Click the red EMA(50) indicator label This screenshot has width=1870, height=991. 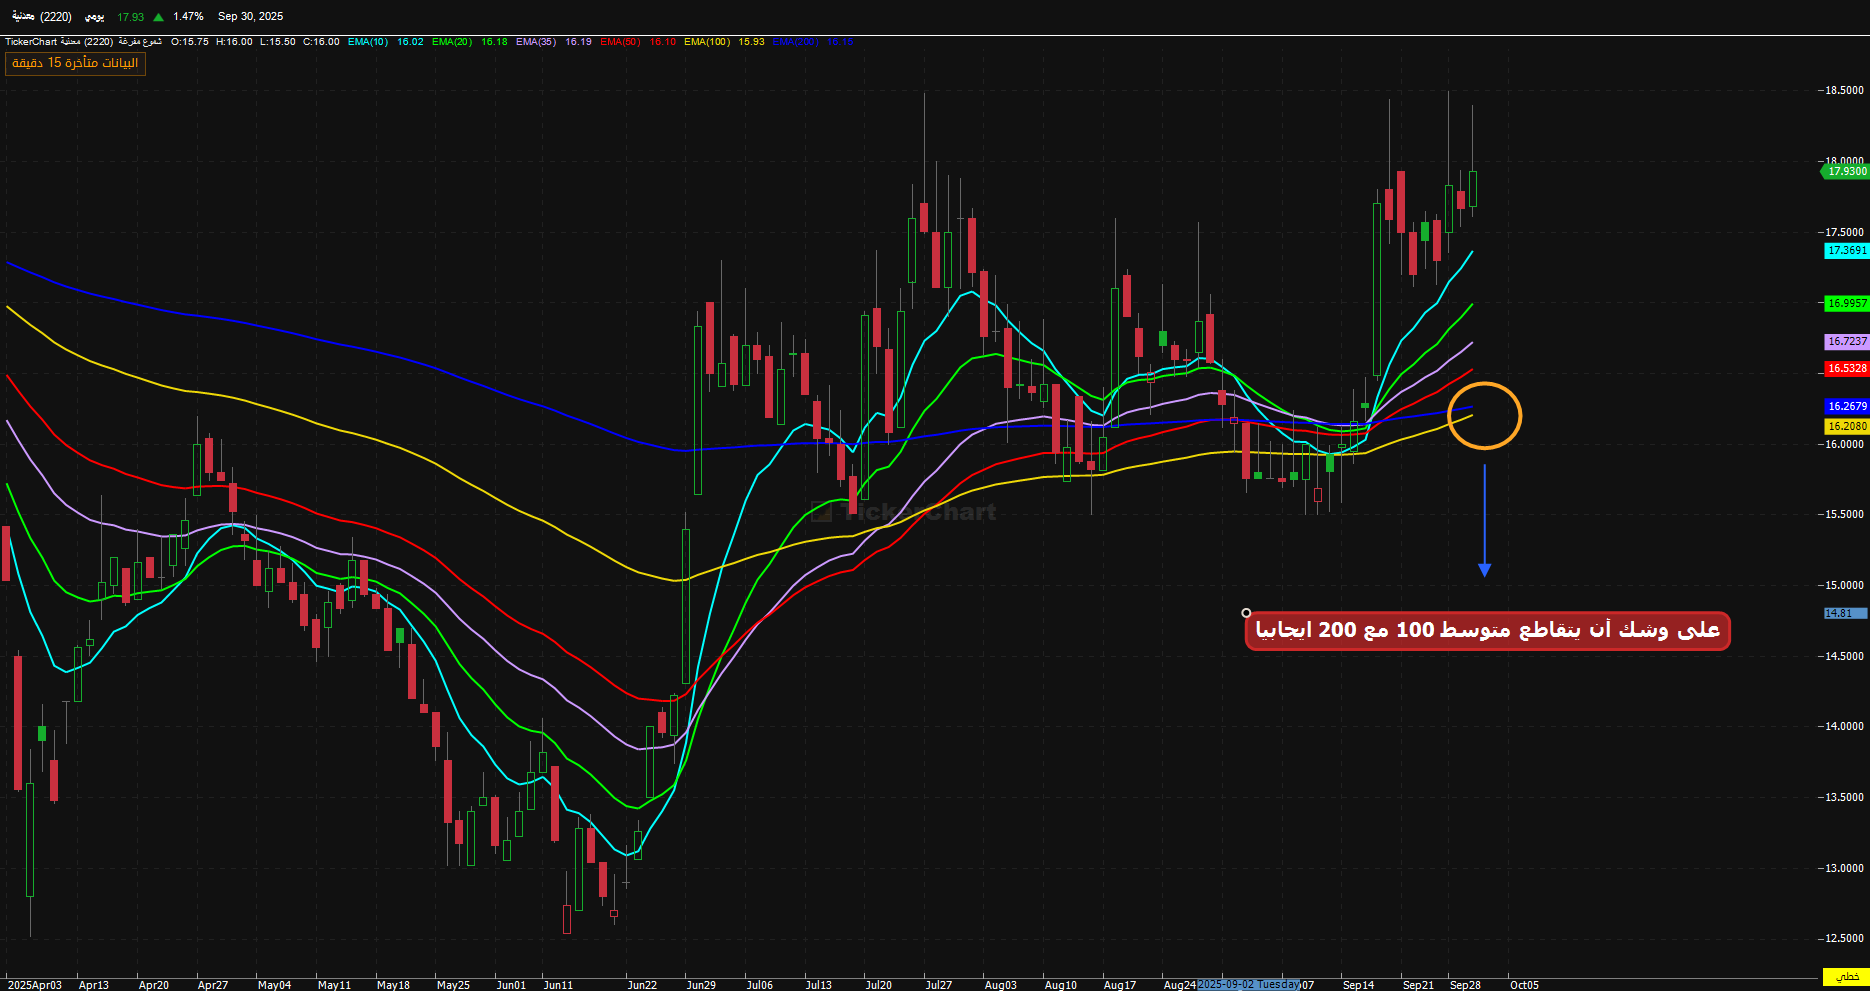(x=620, y=42)
